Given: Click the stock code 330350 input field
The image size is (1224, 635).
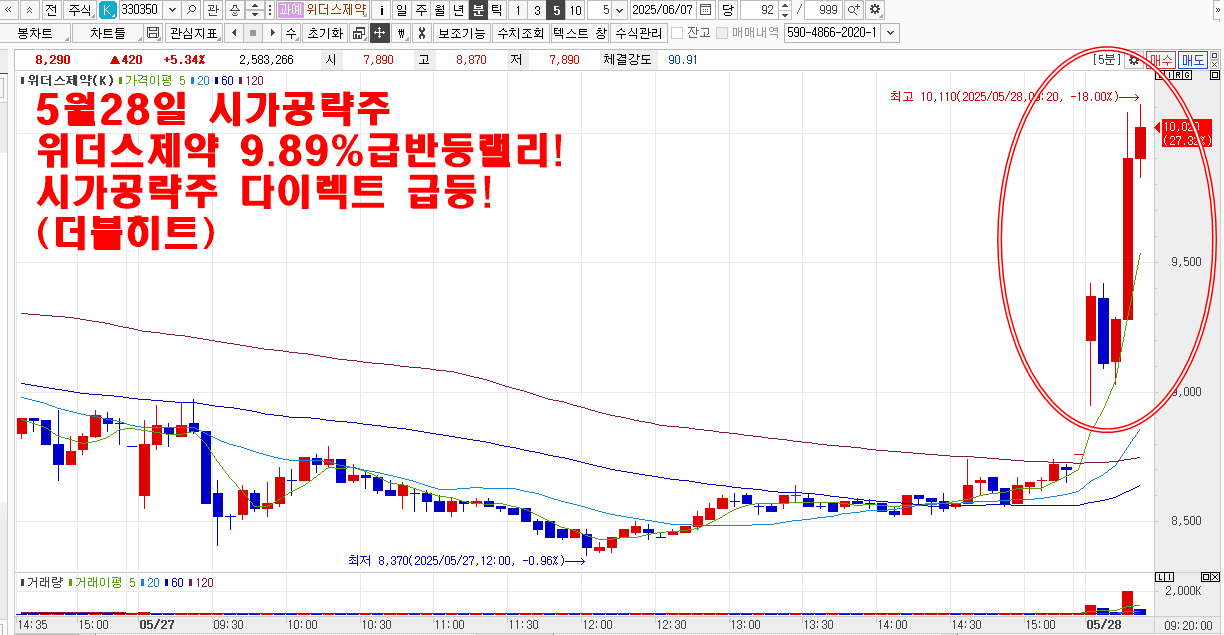Looking at the screenshot, I should click(141, 10).
